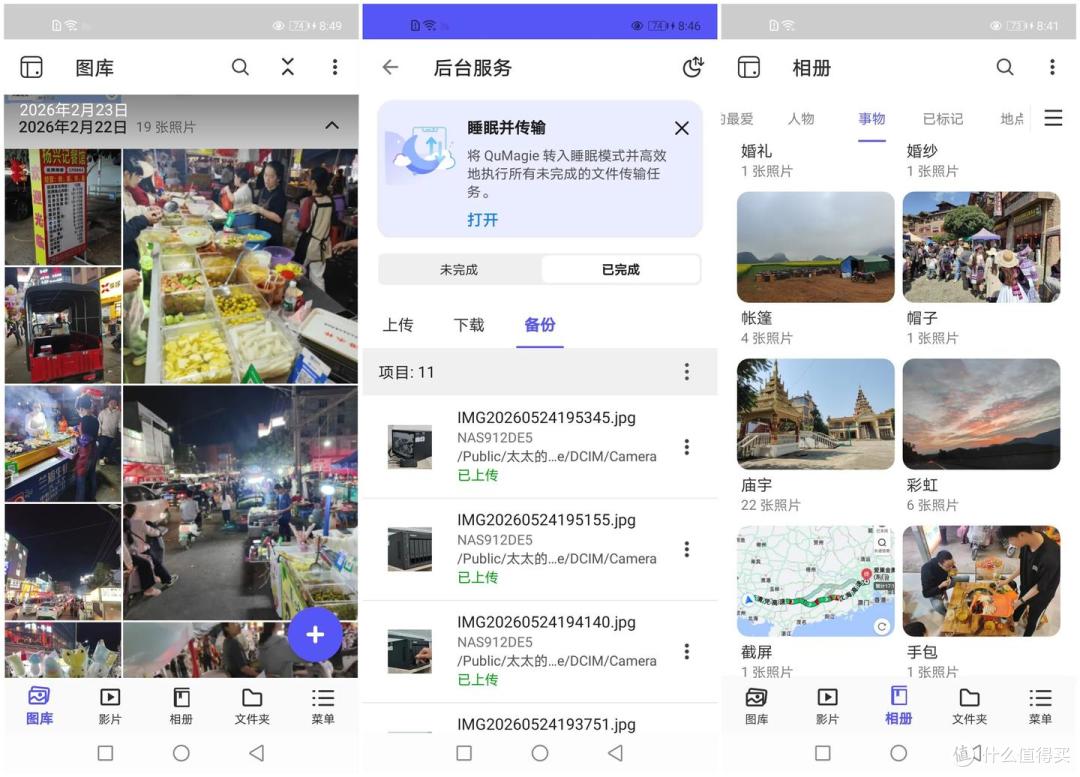Tap the IMG20260524195155.jpg thumbnail
This screenshot has height=777, width=1080.
point(410,549)
